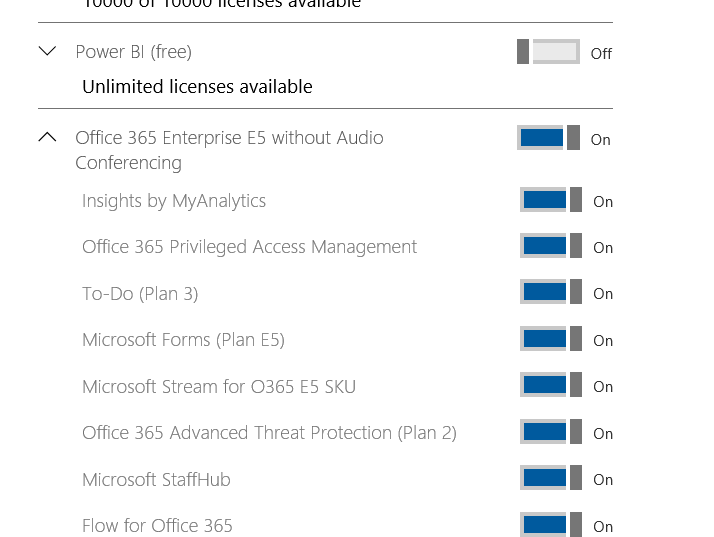Viewport: 714px width, 537px height.
Task: Select the "Microsoft Forms (Plan E5)" label
Action: tap(183, 340)
